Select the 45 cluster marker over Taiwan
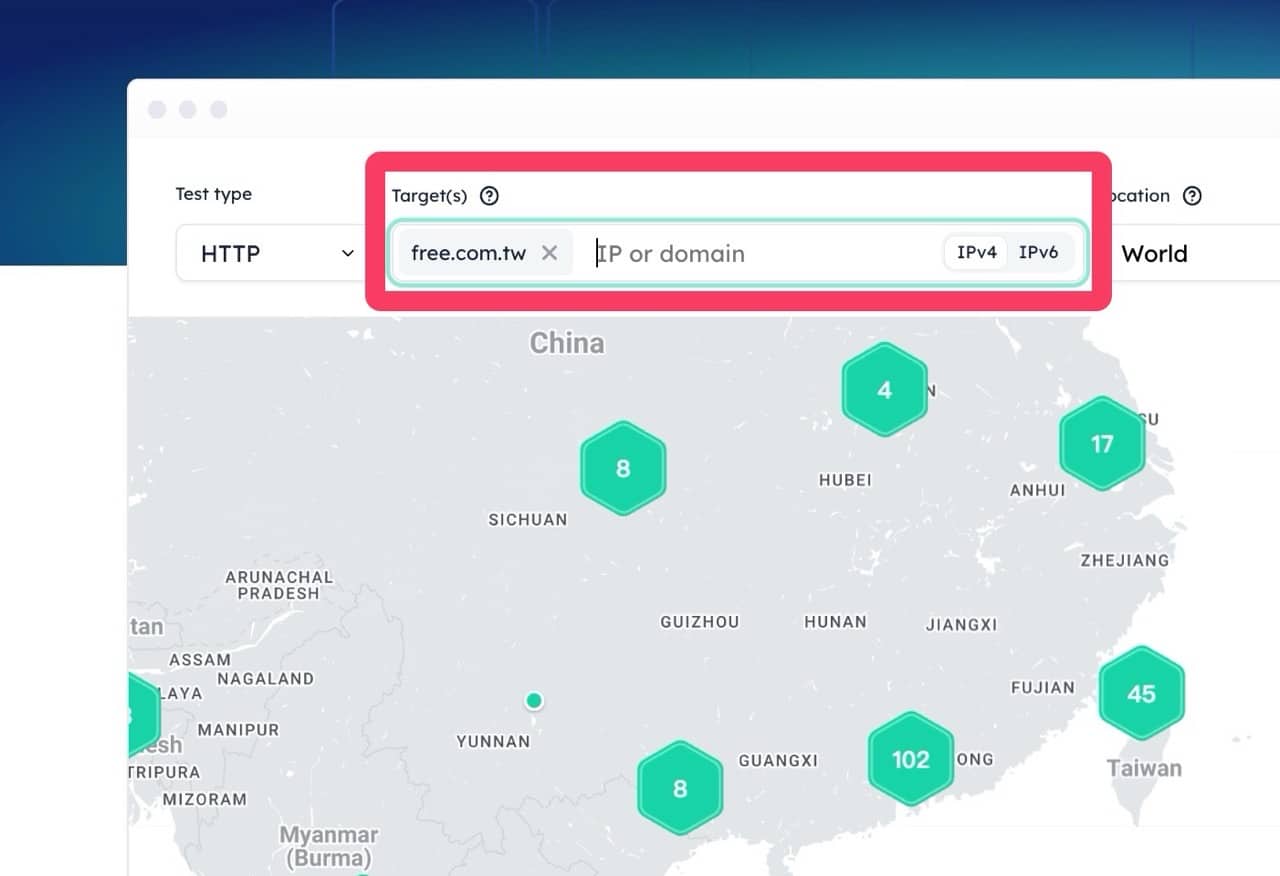Screen dimensions: 1280x876 1141,693
